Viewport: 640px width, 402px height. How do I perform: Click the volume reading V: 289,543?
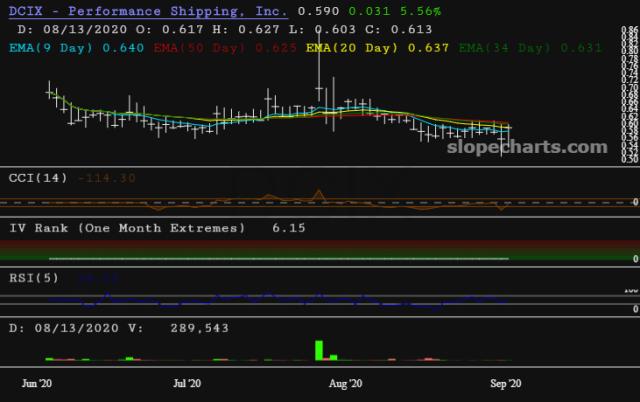pyautogui.click(x=178, y=329)
